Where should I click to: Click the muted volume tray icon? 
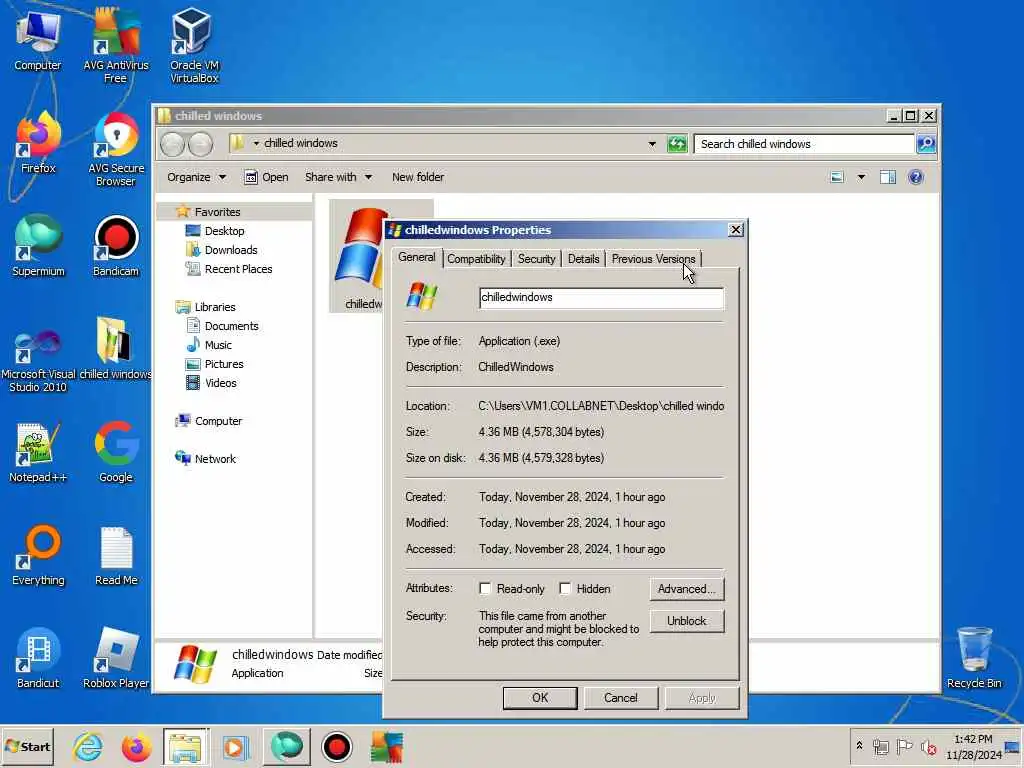(928, 746)
